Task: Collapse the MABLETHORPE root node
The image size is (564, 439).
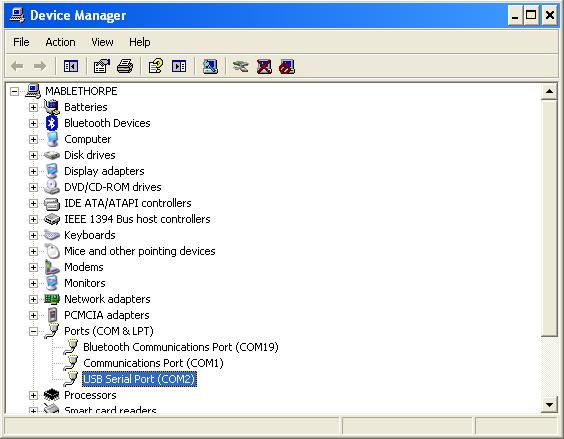Action: tap(14, 91)
